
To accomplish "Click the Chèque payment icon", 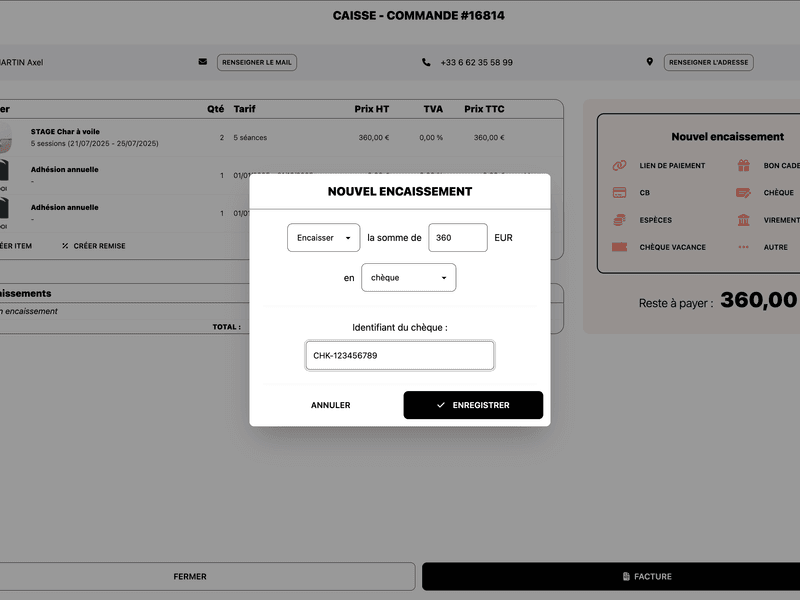I will [x=743, y=193].
